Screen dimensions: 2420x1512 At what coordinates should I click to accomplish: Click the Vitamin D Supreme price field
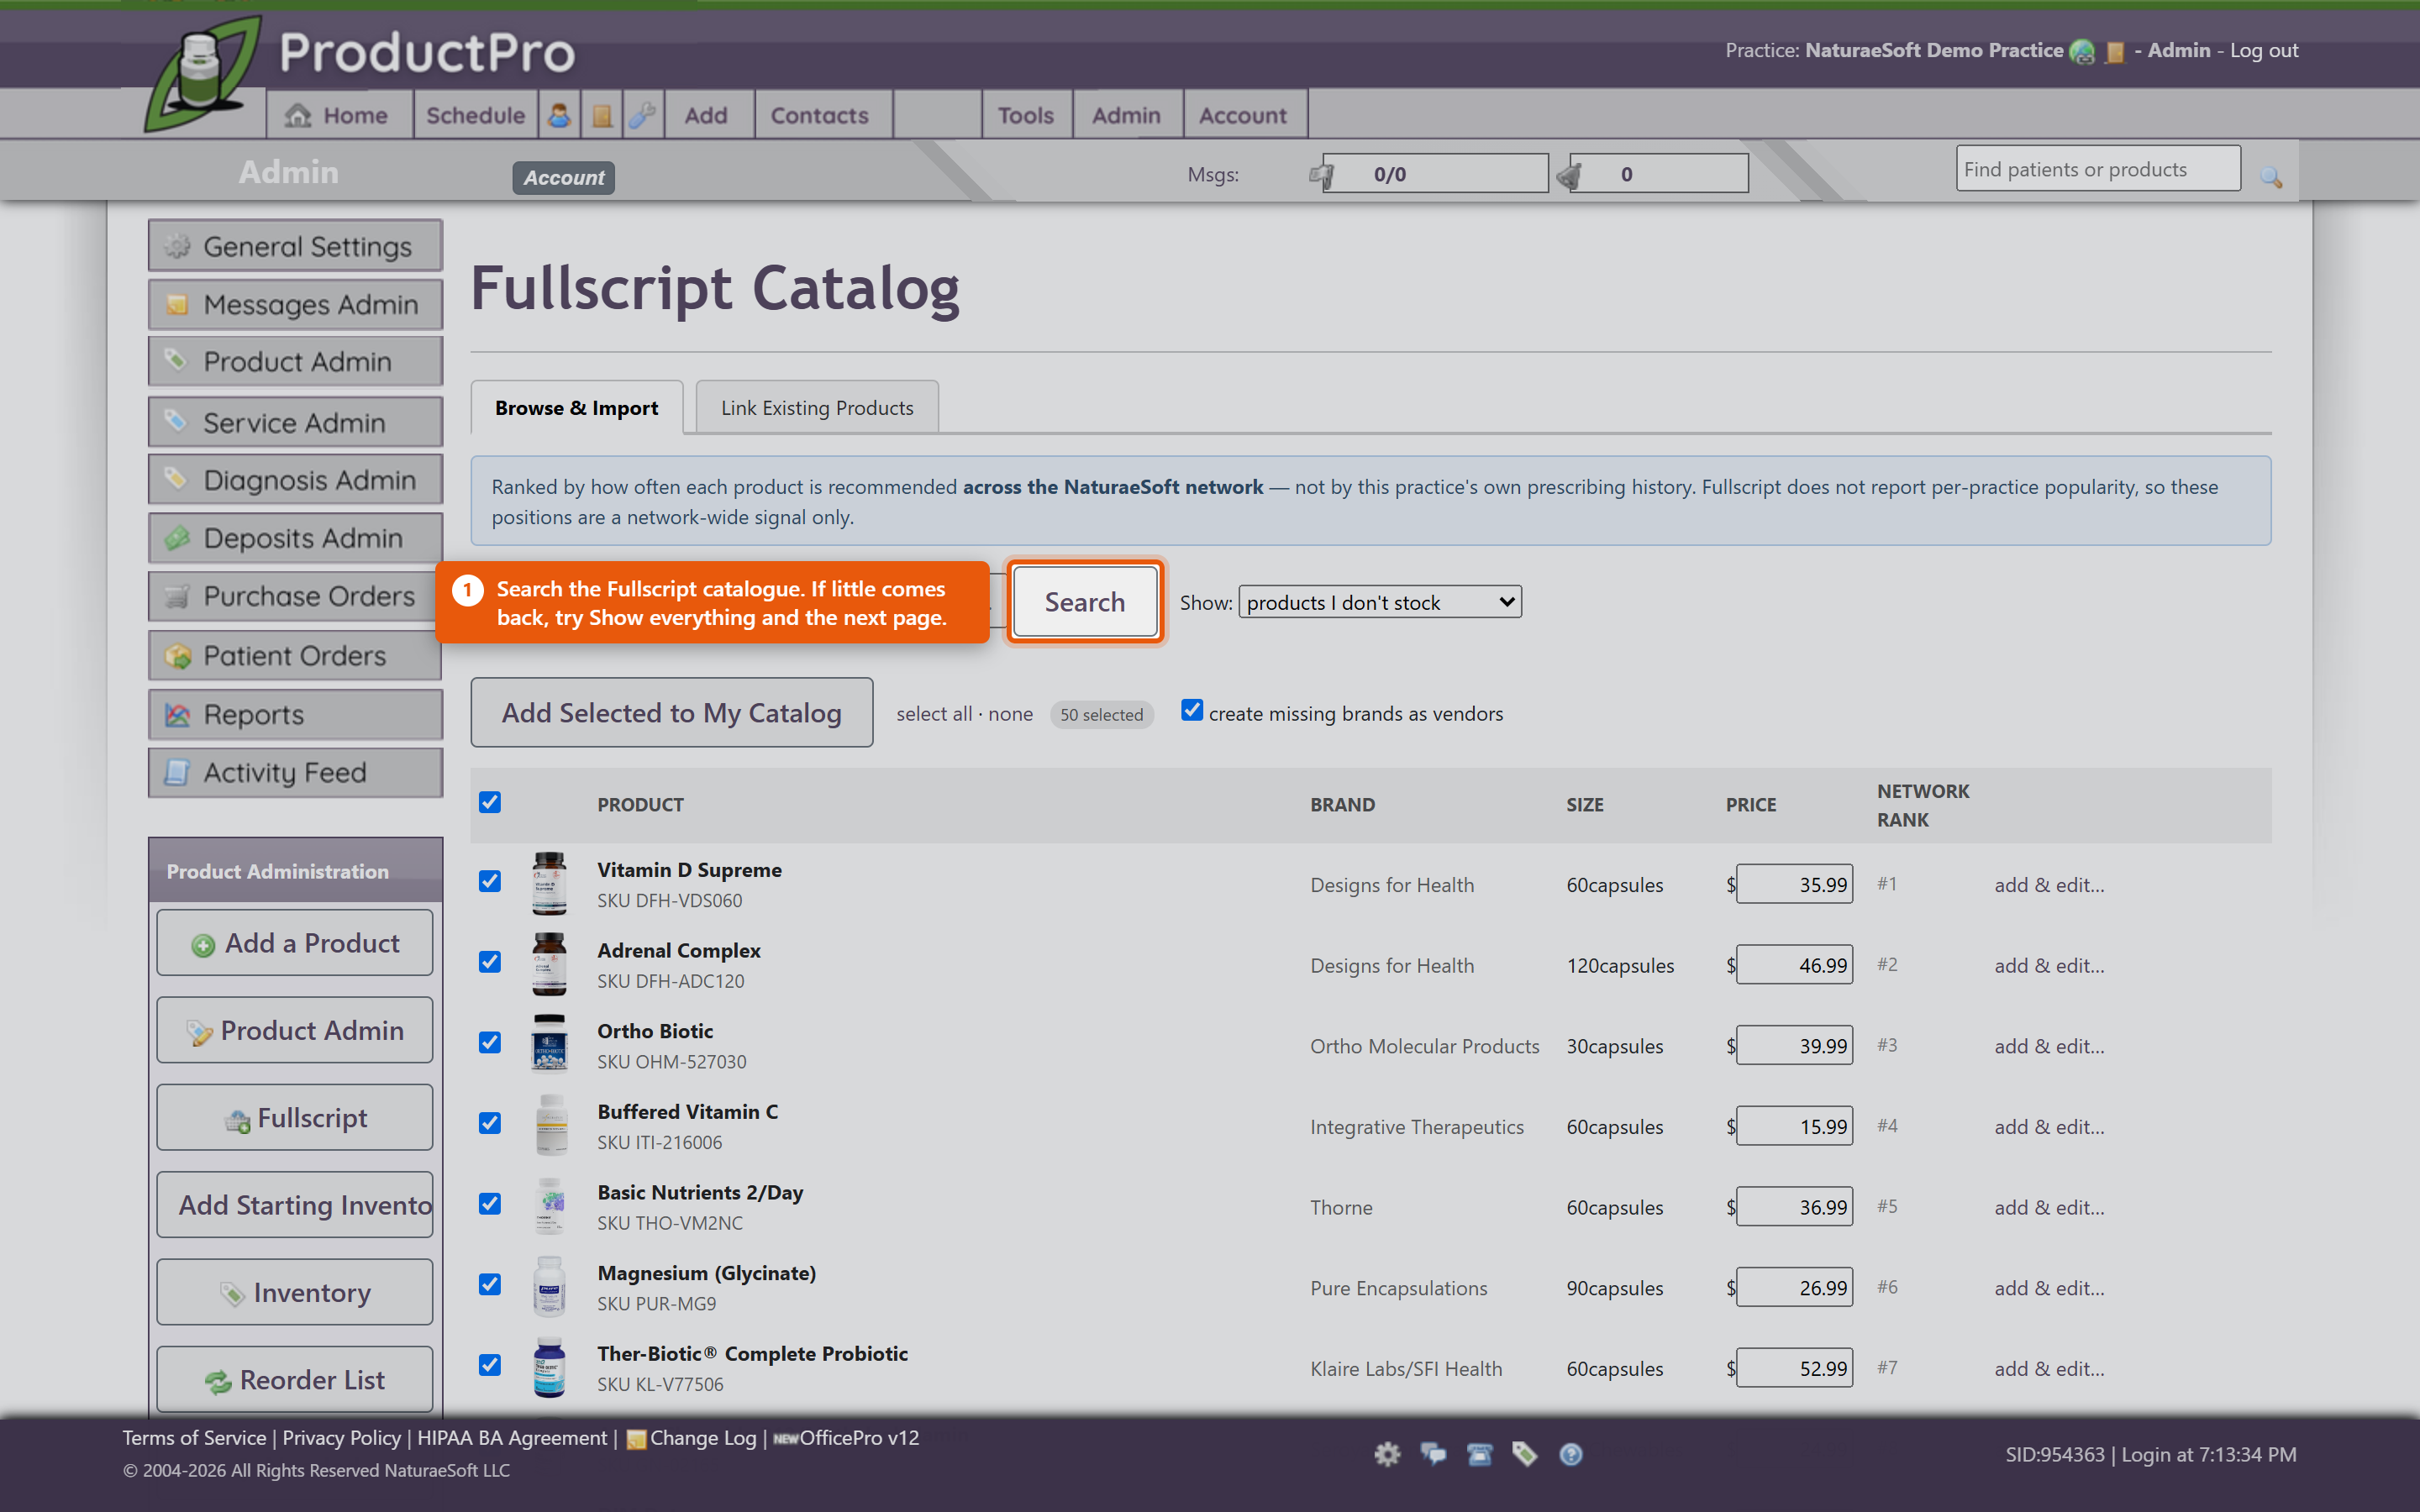(1794, 884)
